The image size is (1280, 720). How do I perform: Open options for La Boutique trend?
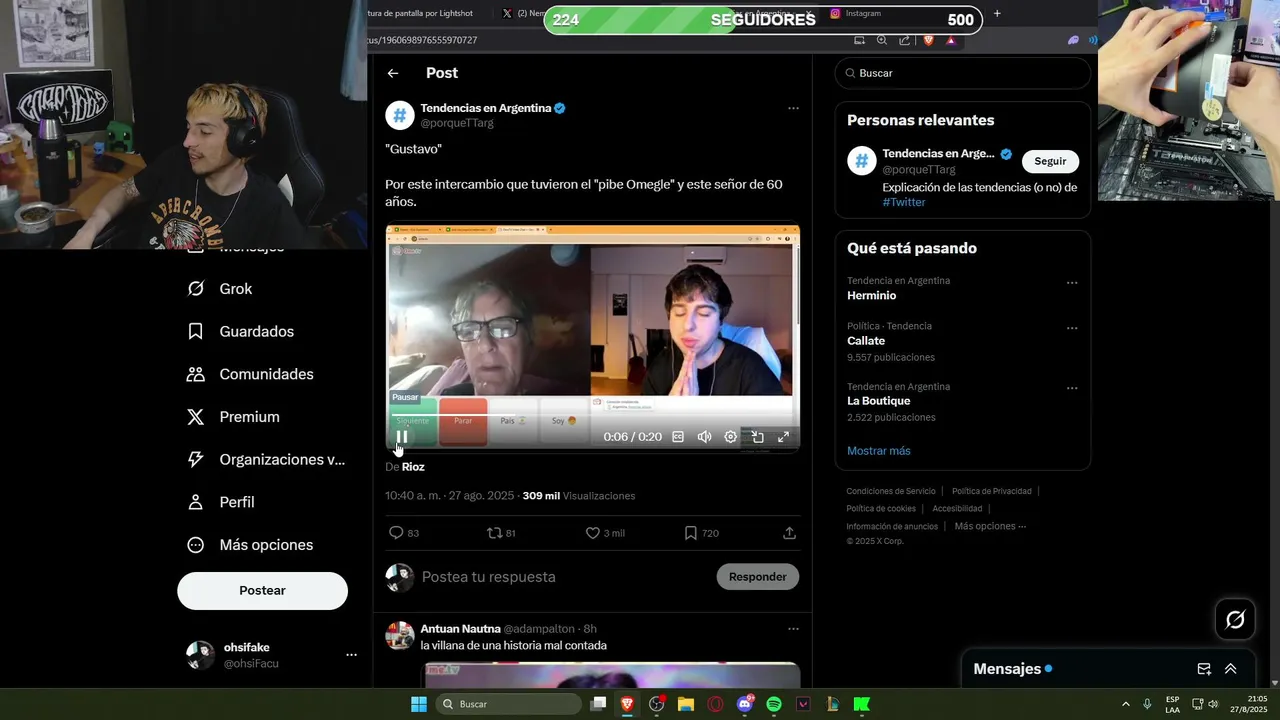1072,388
